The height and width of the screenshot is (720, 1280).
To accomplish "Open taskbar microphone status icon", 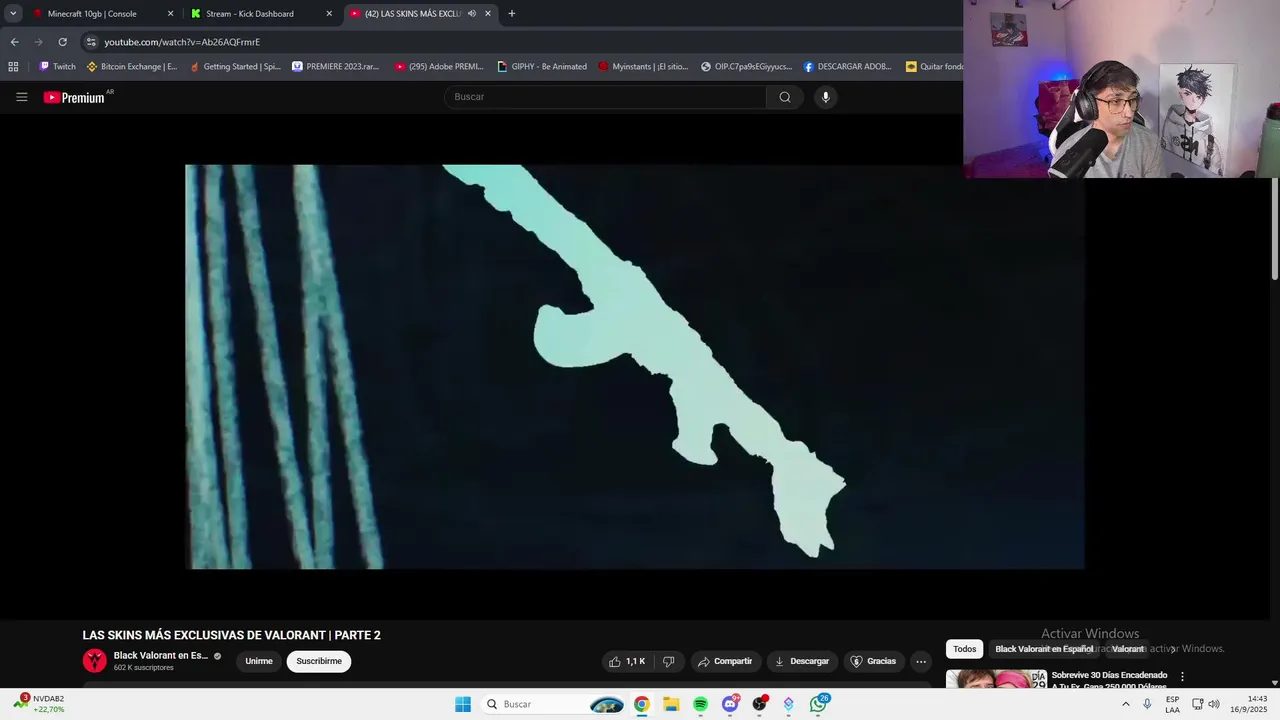I will click(x=1147, y=704).
